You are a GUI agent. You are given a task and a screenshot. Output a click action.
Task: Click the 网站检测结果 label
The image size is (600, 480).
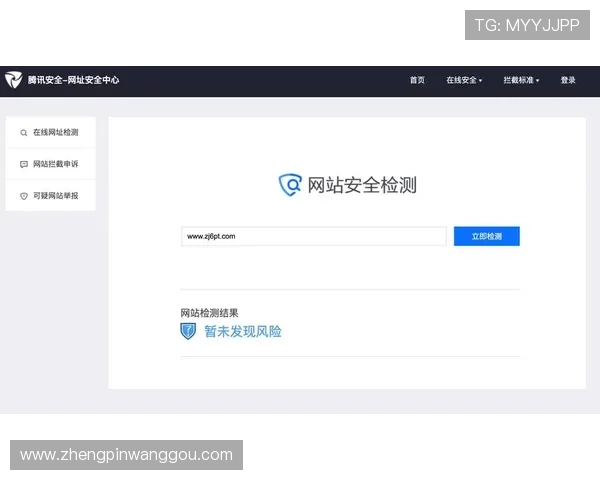click(x=209, y=313)
